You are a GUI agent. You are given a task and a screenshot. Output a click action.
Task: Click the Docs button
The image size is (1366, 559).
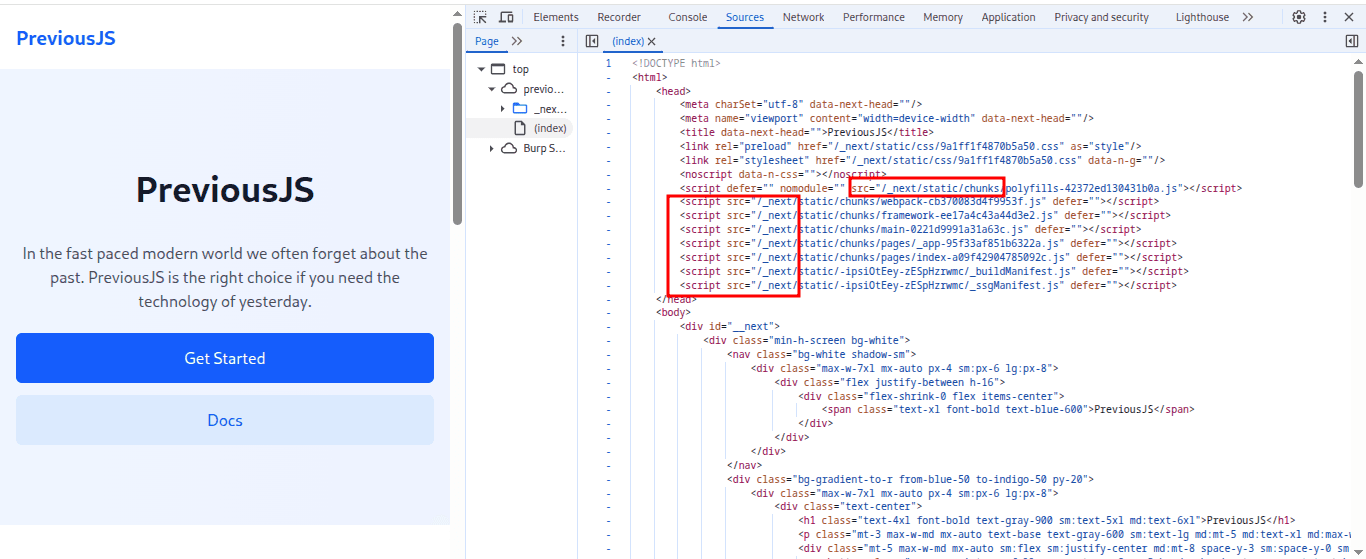click(225, 420)
